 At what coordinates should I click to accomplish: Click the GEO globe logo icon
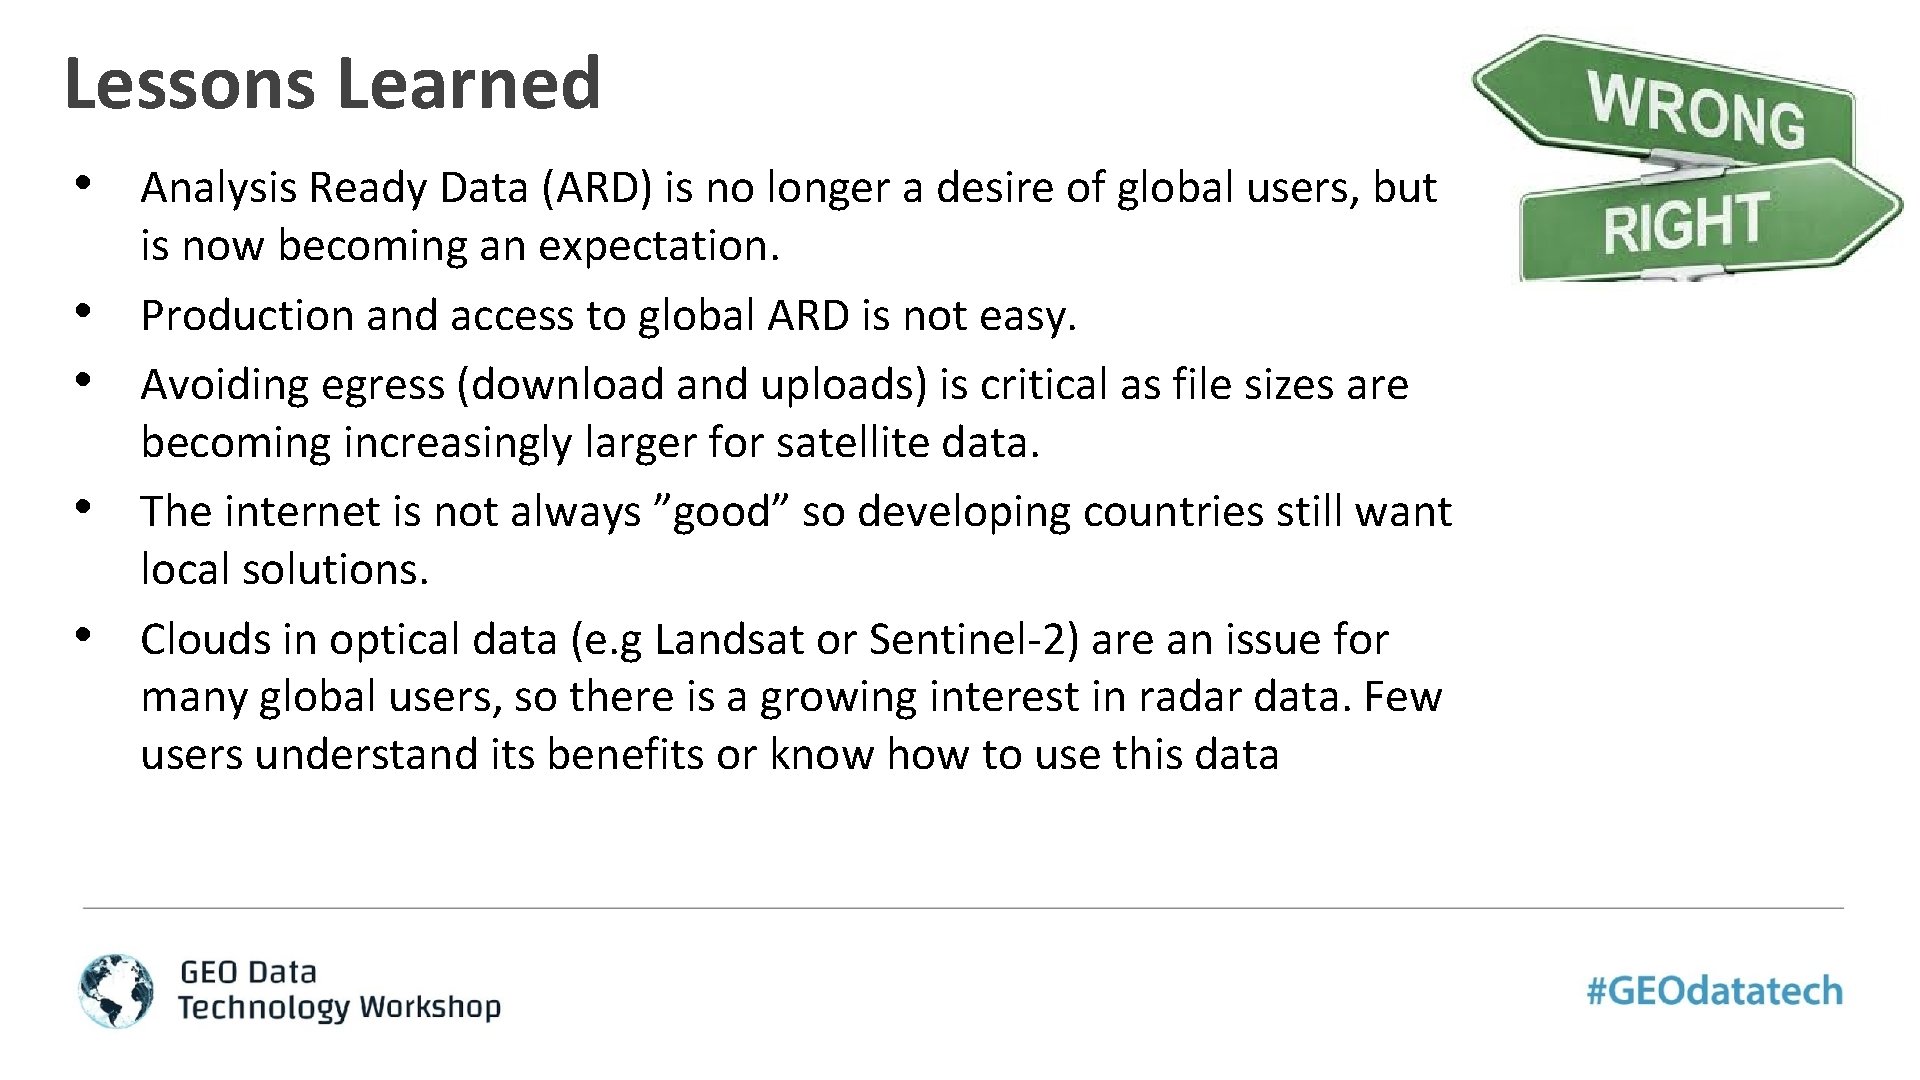[x=117, y=990]
